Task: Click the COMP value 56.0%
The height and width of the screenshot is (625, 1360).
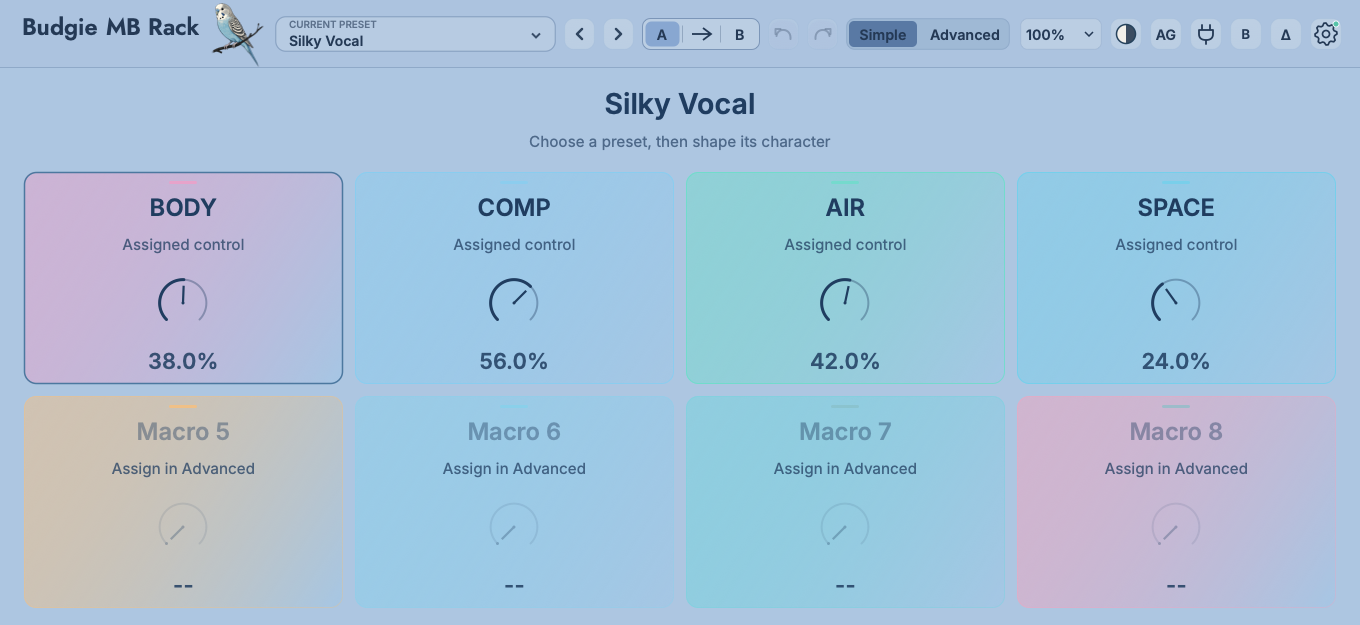Action: (514, 361)
